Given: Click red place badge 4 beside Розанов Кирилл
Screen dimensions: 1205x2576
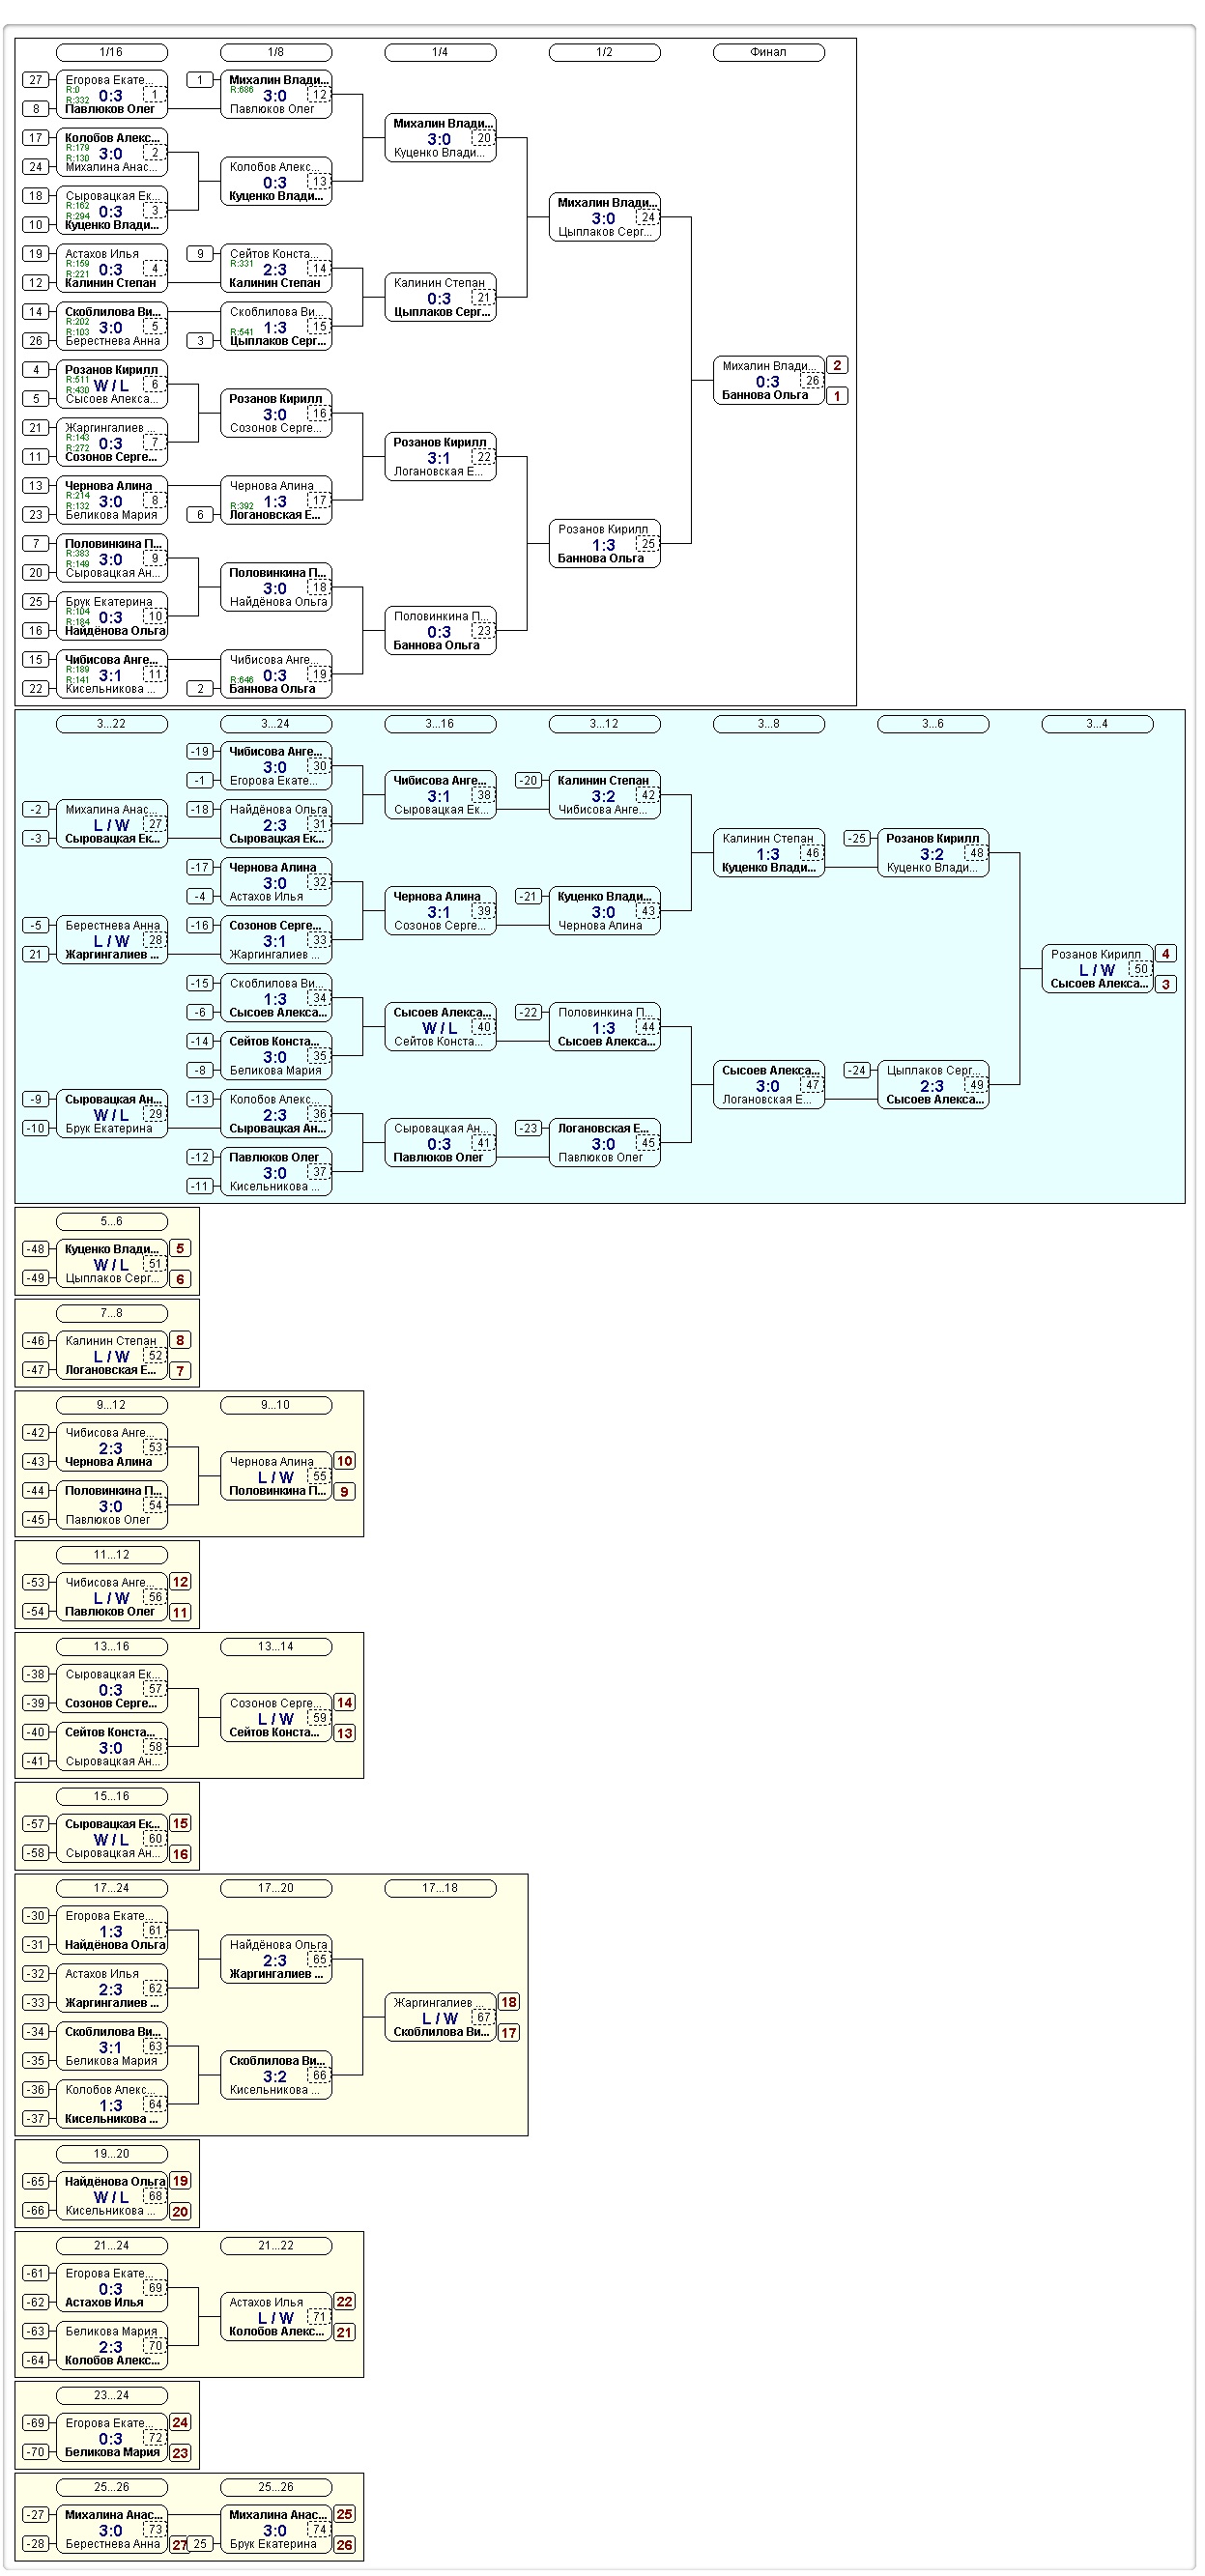Looking at the screenshot, I should 1165,954.
